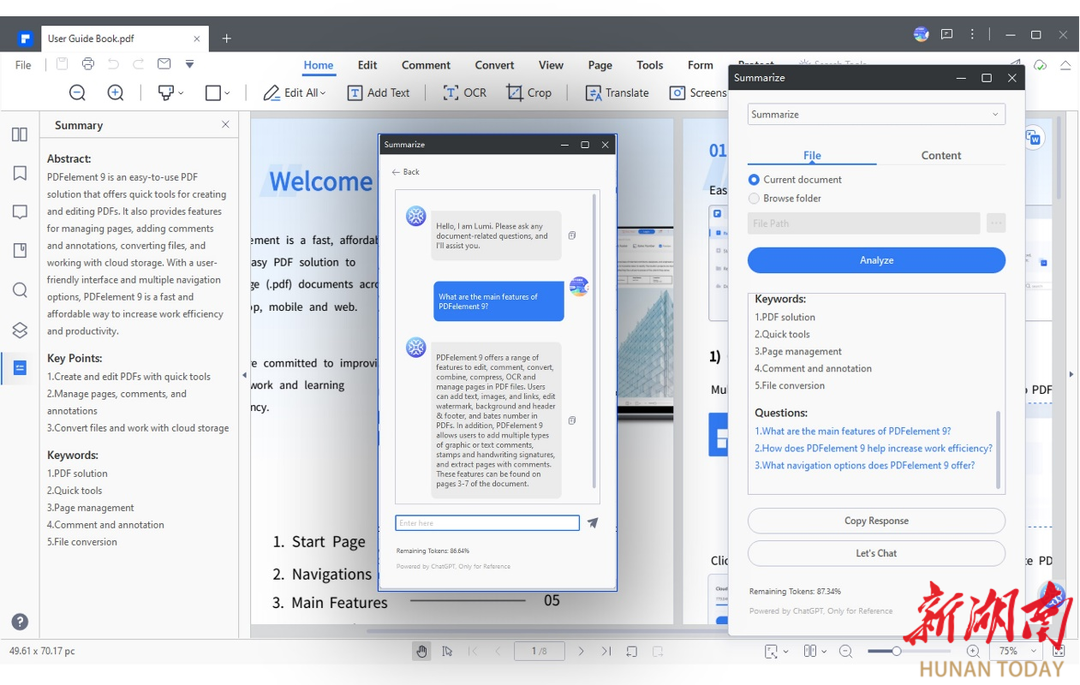Click question about navigation options
The image size is (1080, 685).
pyautogui.click(x=864, y=465)
